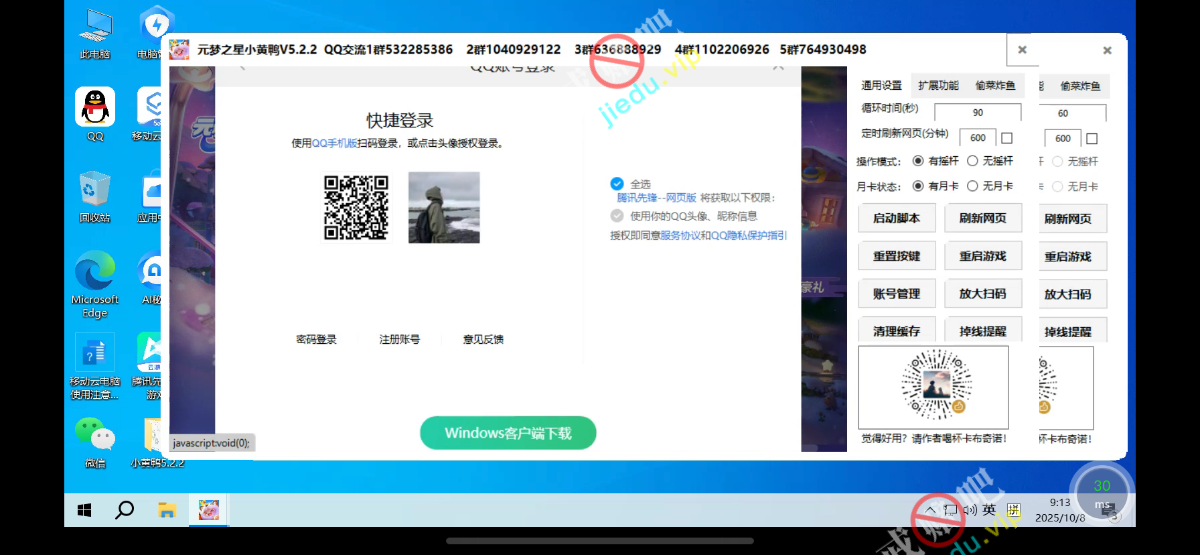Open the 服务协议 link

click(x=679, y=236)
